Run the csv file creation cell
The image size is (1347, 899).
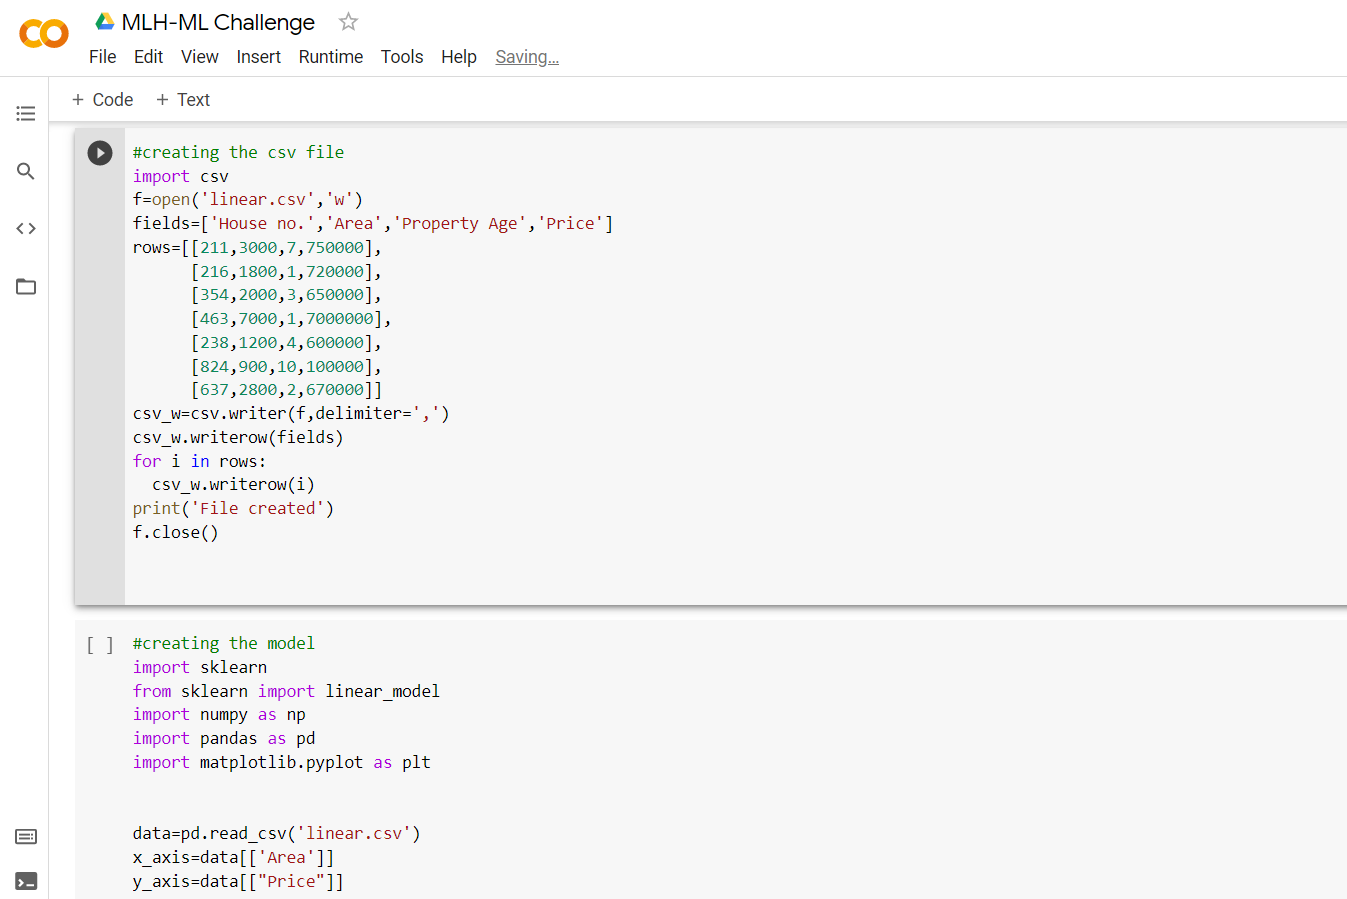tap(100, 153)
